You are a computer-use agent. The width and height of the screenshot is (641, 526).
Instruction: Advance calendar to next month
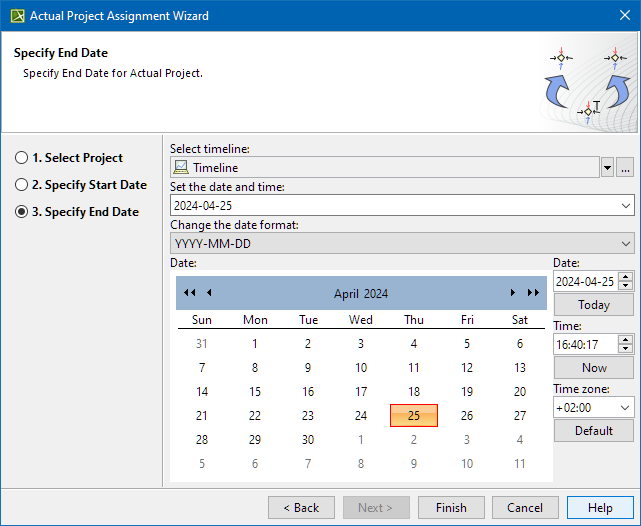click(x=513, y=293)
